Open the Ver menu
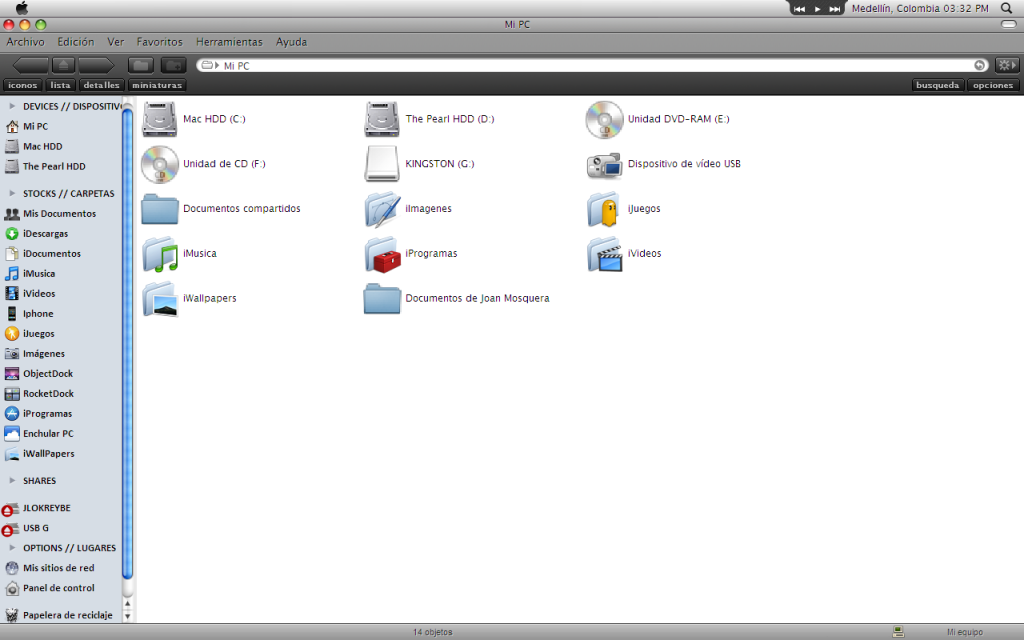Screen dimensions: 1024x640 coord(116,42)
